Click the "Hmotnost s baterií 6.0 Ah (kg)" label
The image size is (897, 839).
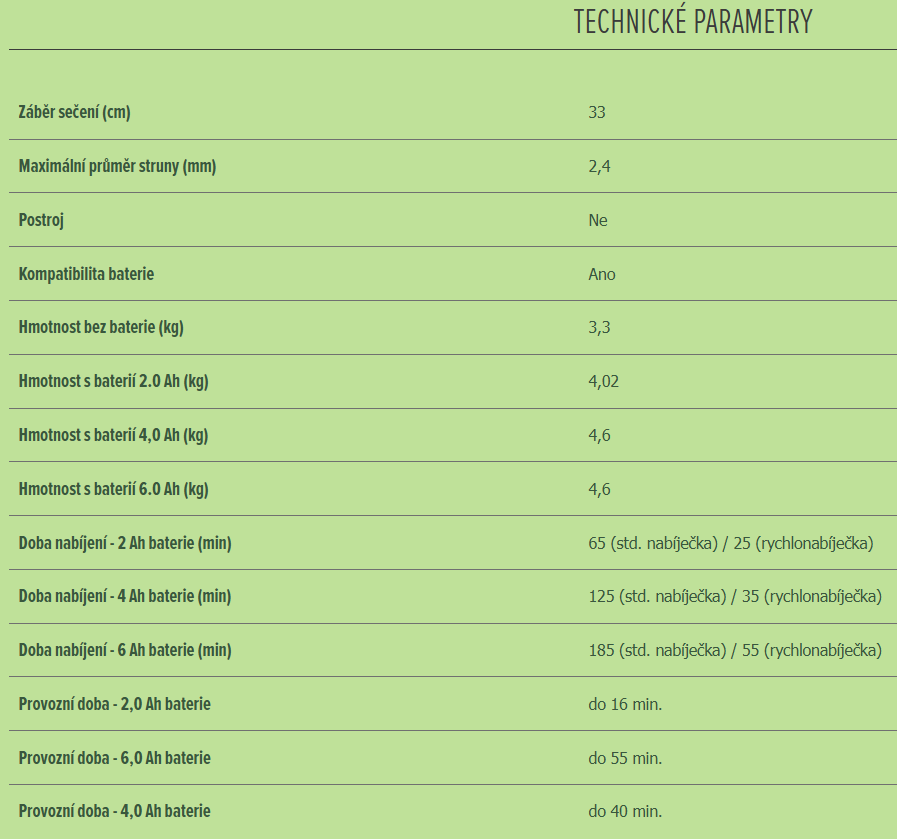(x=113, y=489)
